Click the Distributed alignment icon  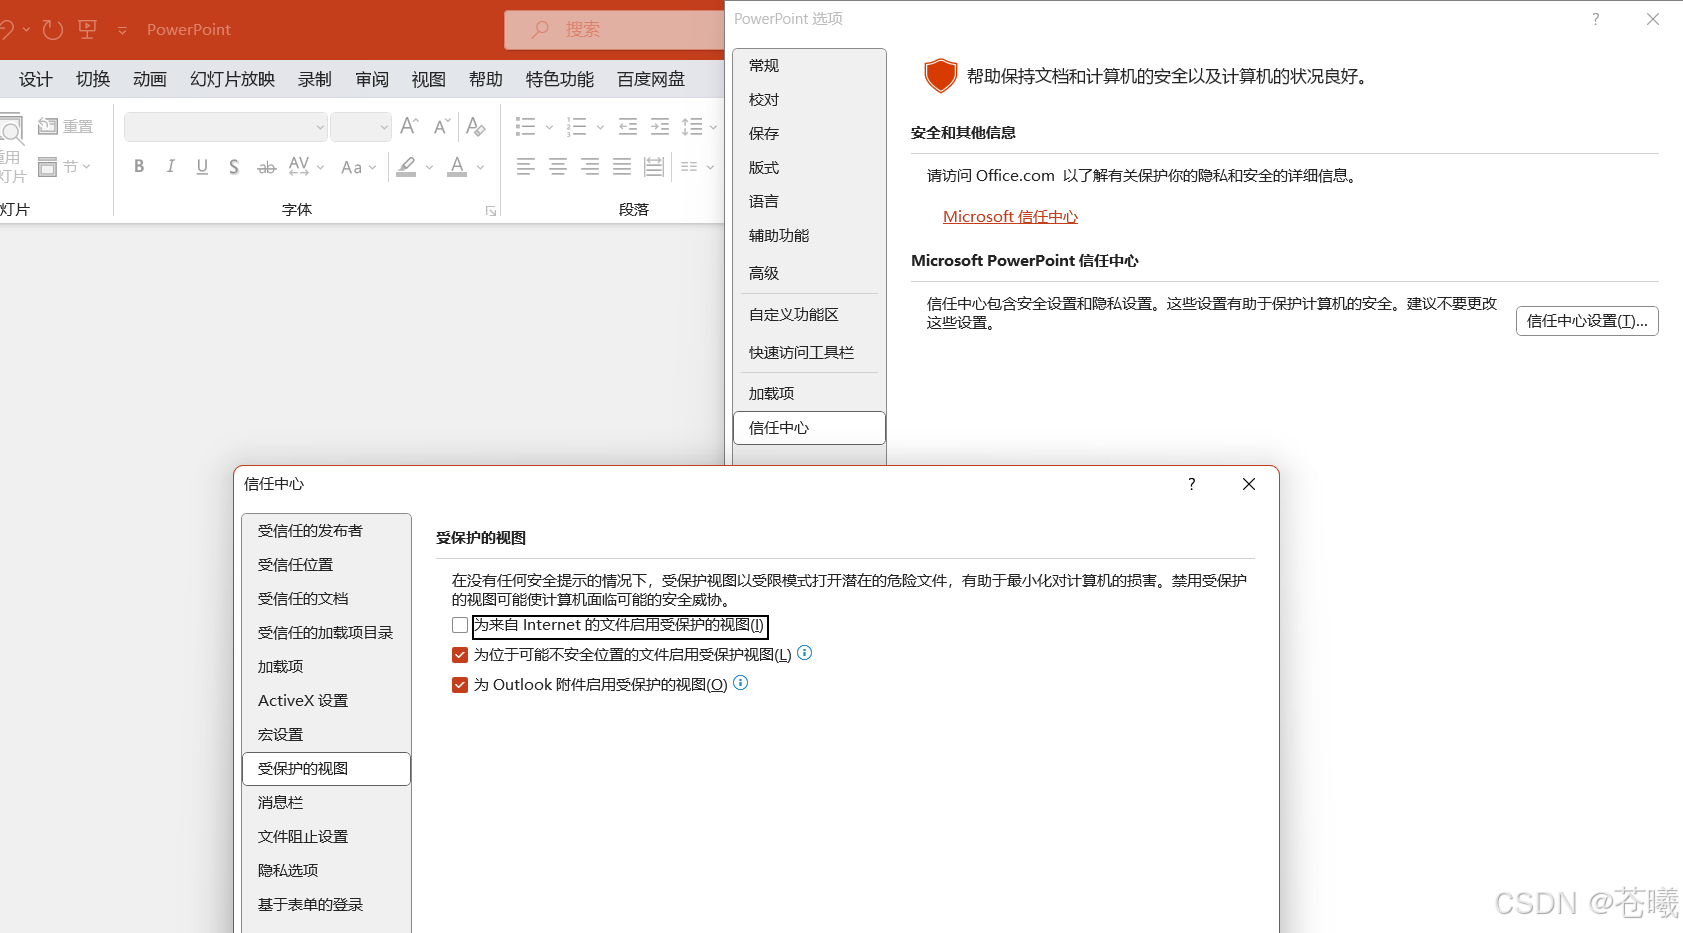(654, 167)
